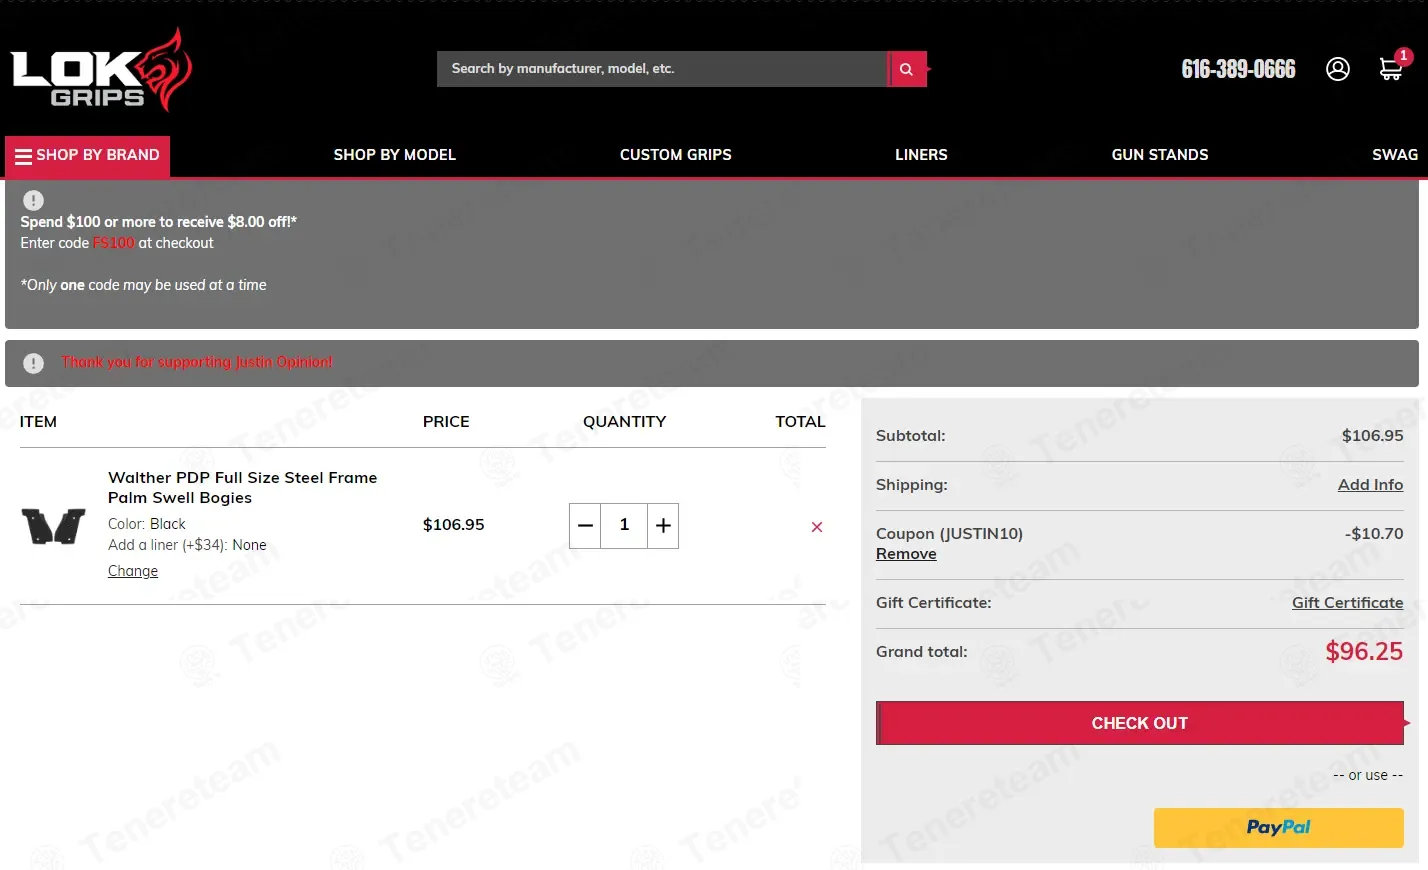Go to Custom Grips menu item
The width and height of the screenshot is (1428, 870).
pyautogui.click(x=676, y=155)
